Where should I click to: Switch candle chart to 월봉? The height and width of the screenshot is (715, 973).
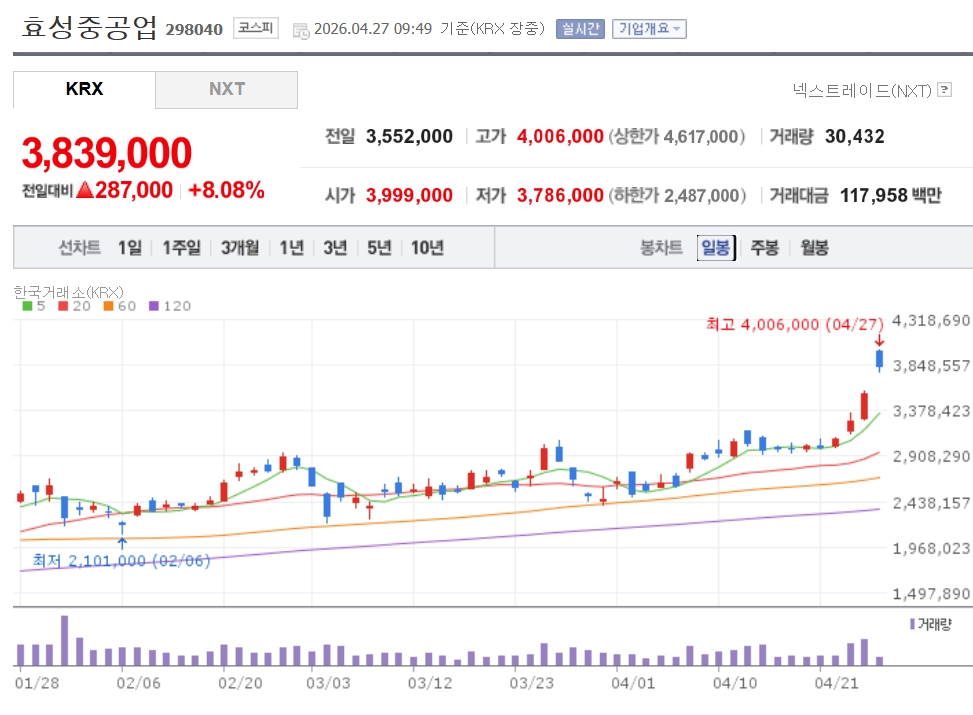click(x=814, y=248)
